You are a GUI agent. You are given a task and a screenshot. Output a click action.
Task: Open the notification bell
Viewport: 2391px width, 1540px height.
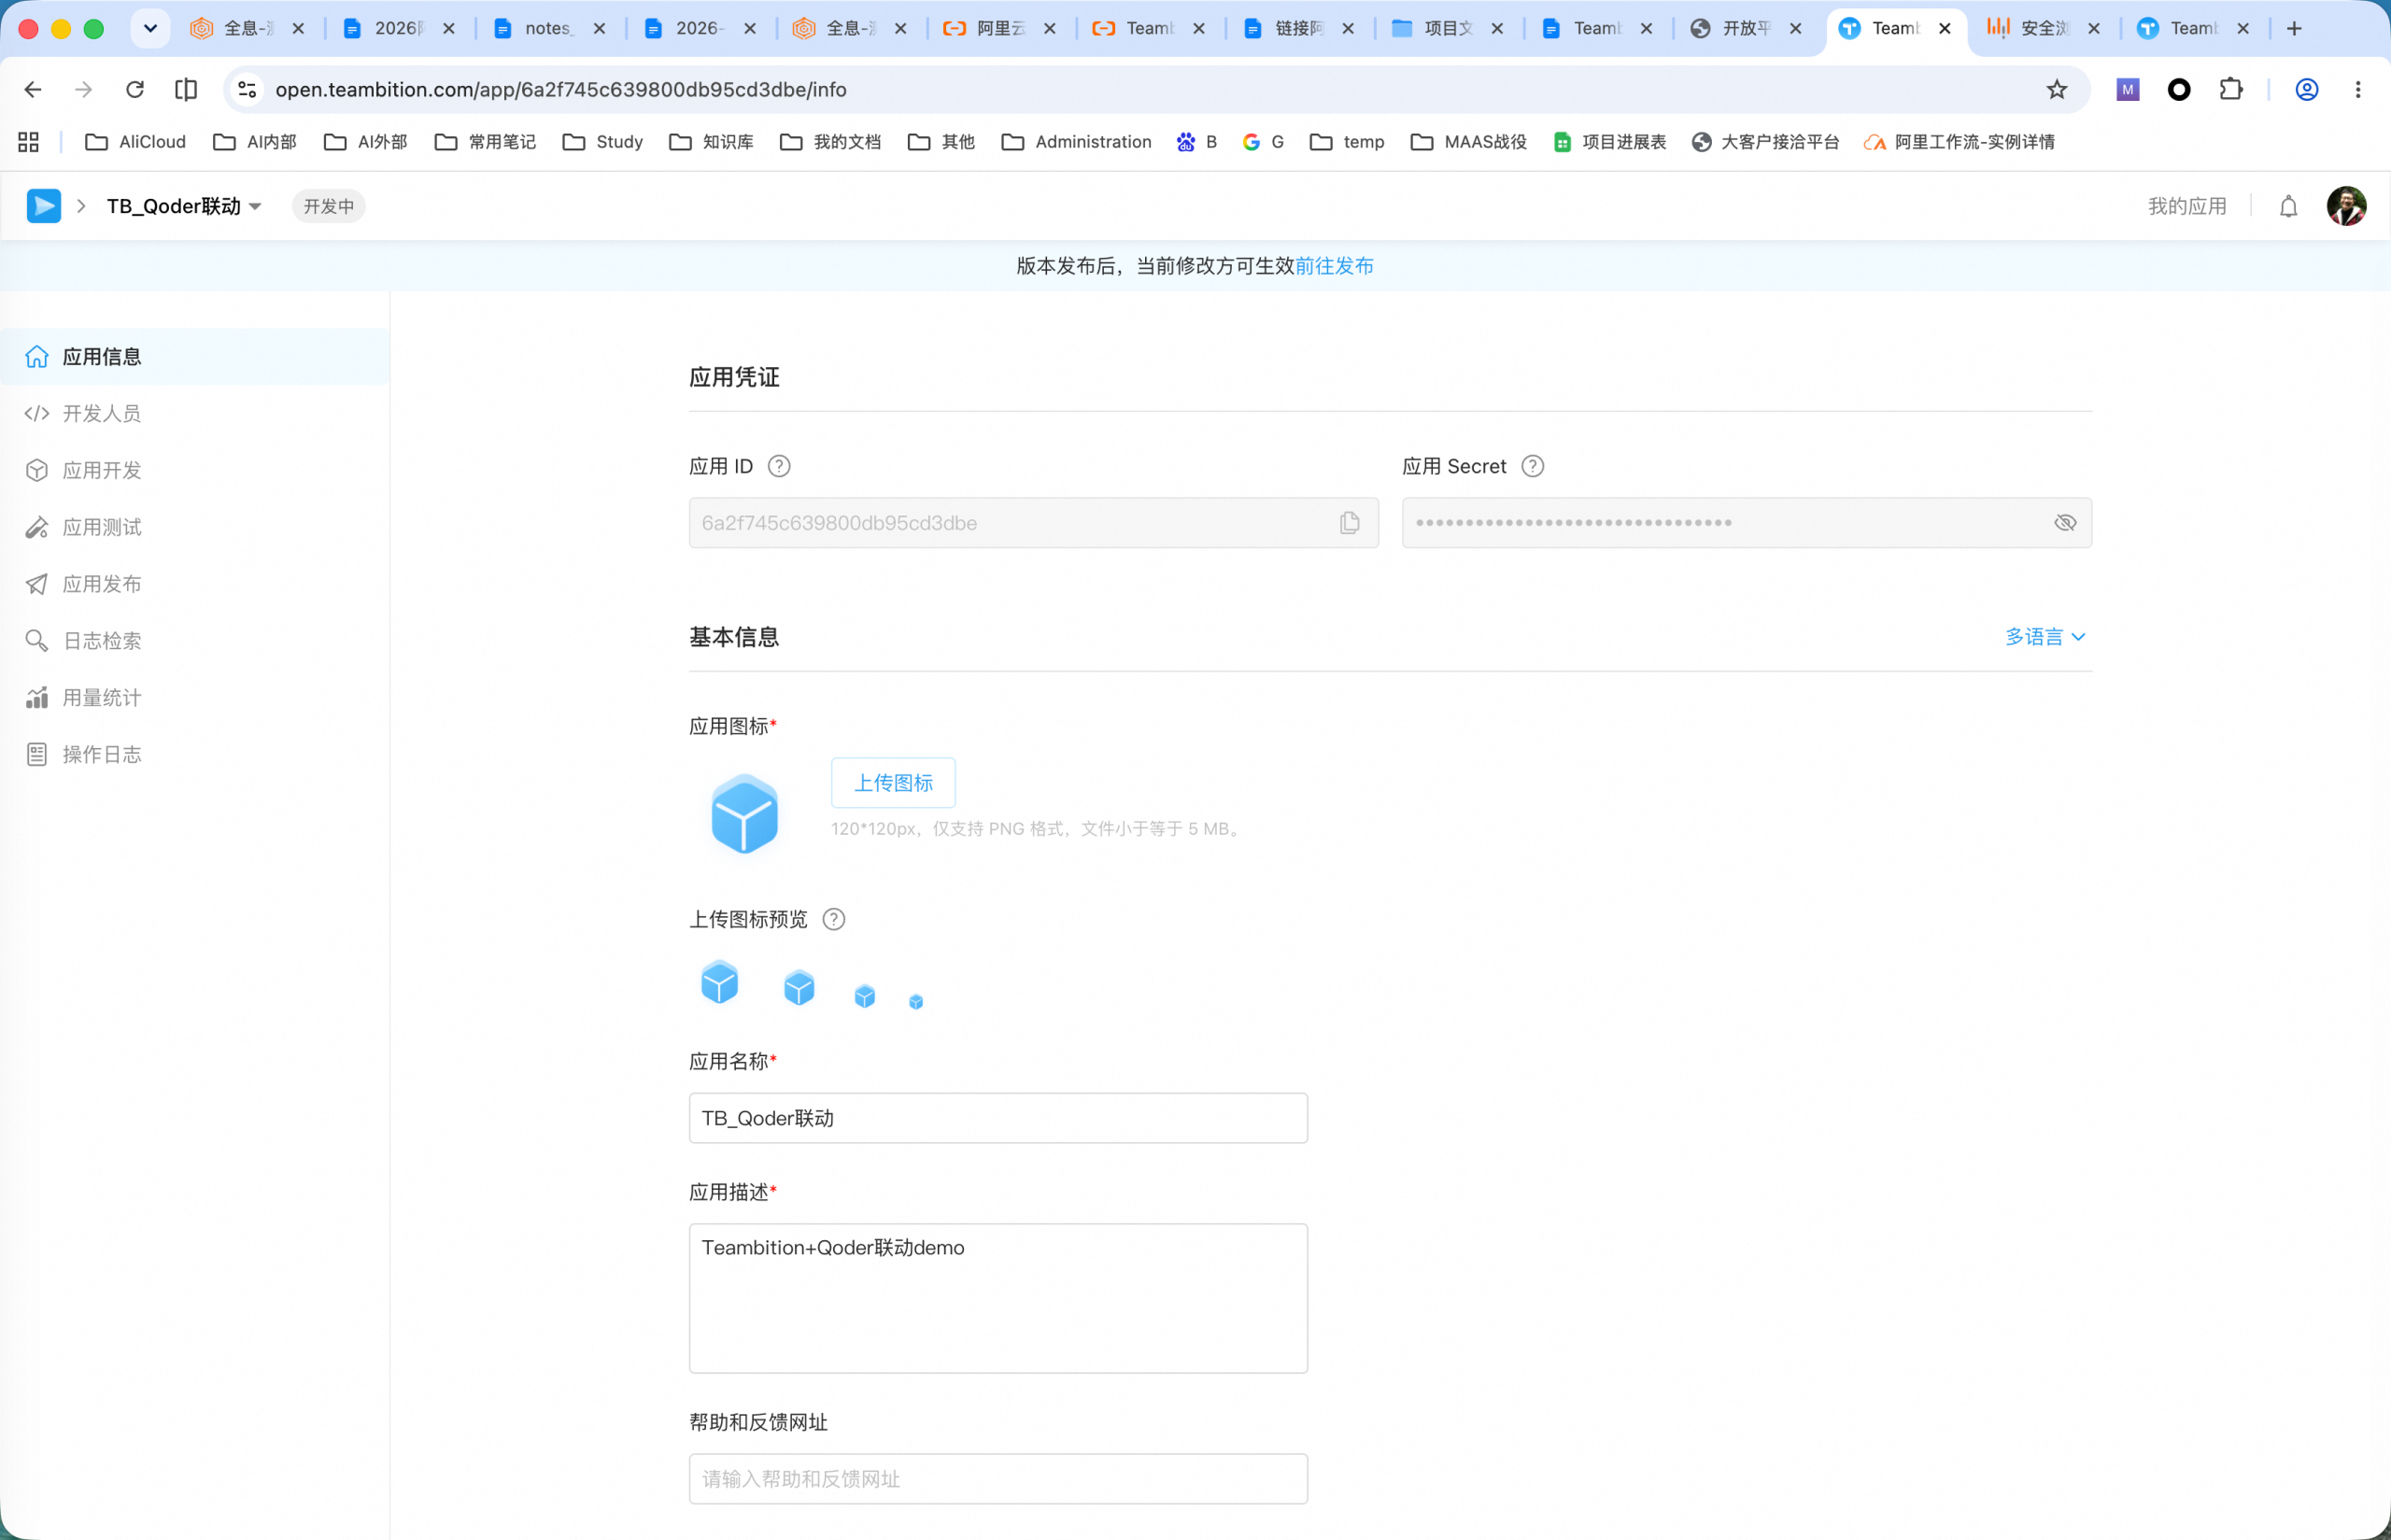[x=2289, y=206]
